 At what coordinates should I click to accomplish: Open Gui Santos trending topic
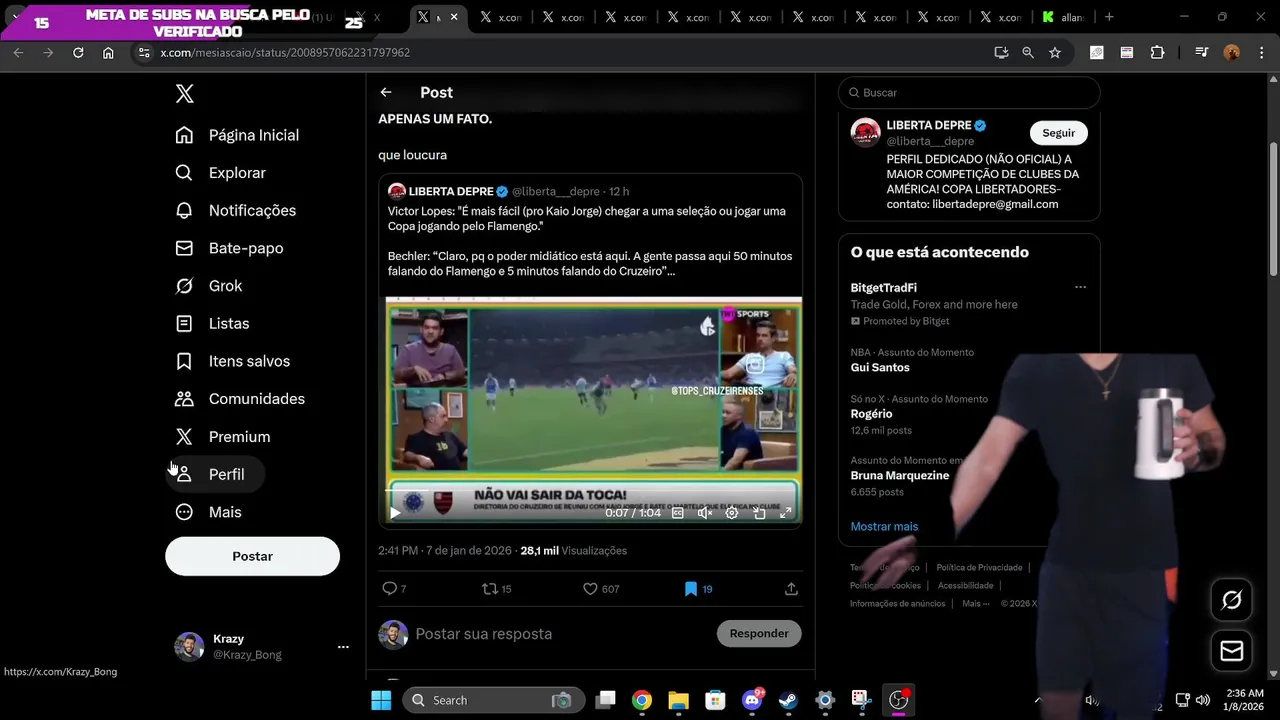[x=880, y=367]
